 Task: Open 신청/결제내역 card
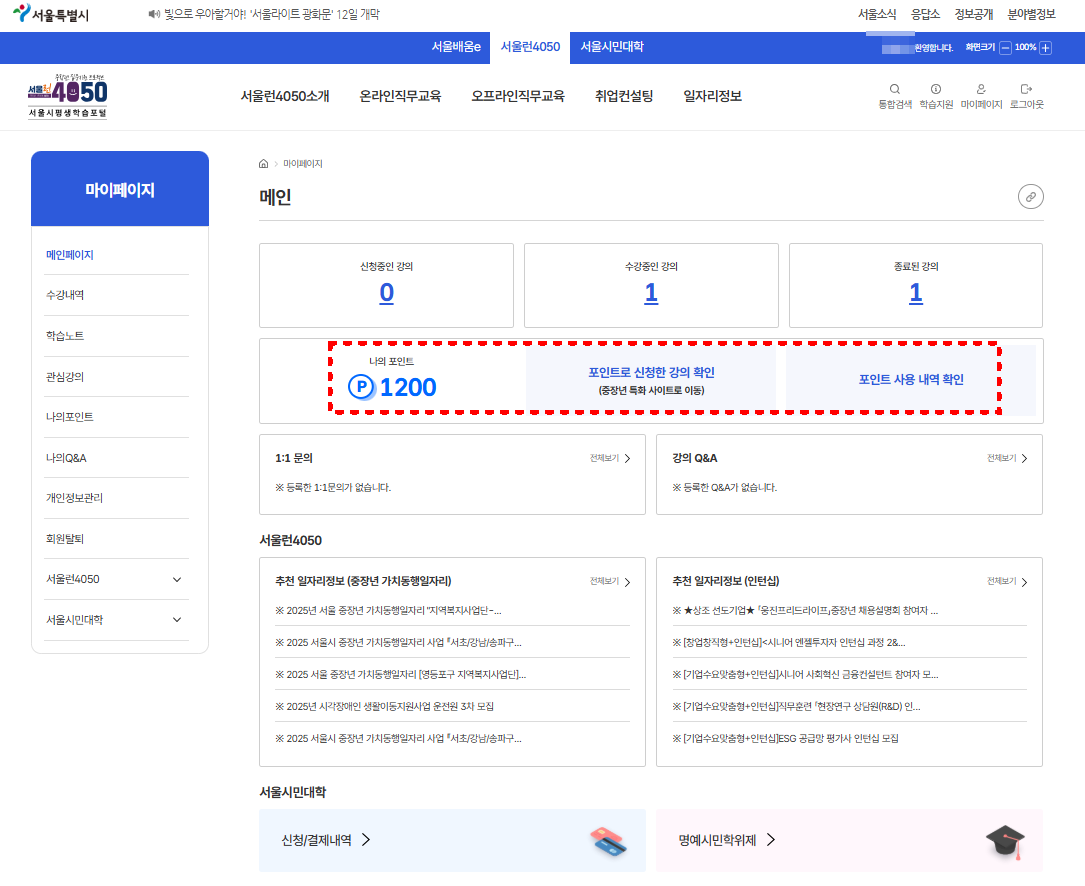[452, 840]
